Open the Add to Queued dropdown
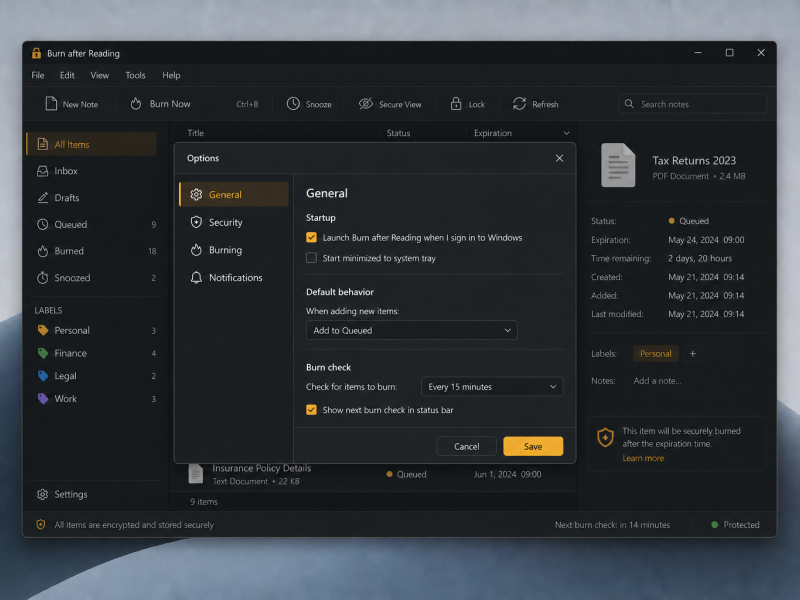The height and width of the screenshot is (600, 800). click(412, 330)
